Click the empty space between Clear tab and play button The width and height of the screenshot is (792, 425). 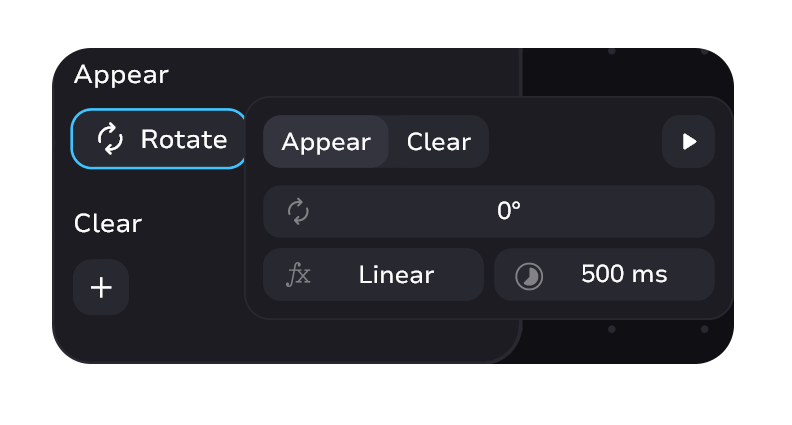tap(575, 142)
